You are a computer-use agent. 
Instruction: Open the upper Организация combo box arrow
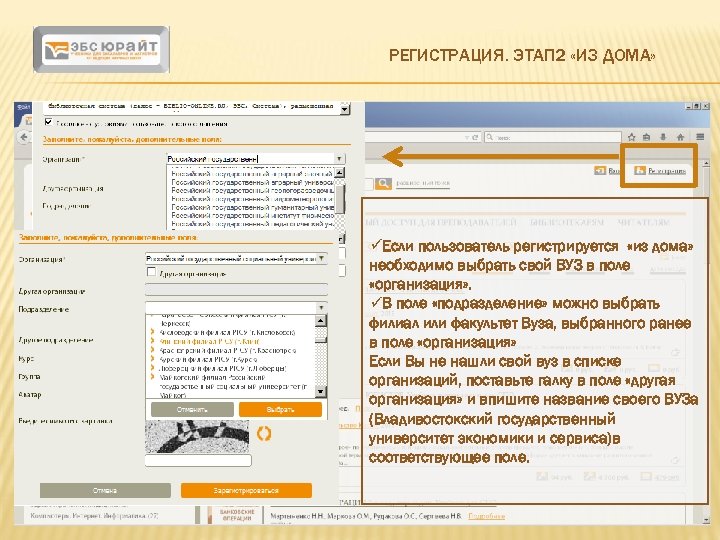tap(339, 158)
